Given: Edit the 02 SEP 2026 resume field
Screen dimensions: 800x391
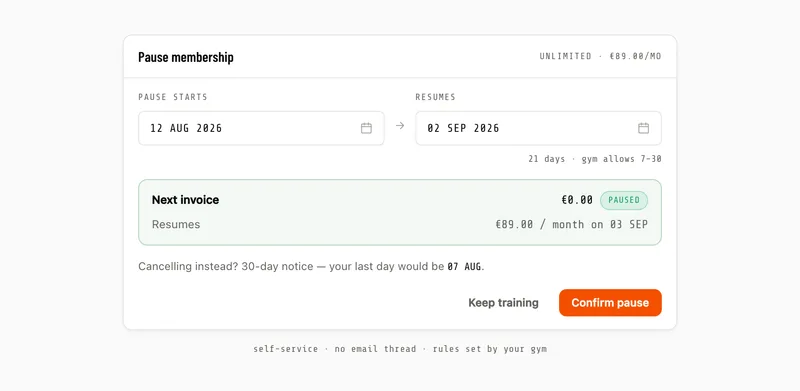Looking at the screenshot, I should point(538,128).
